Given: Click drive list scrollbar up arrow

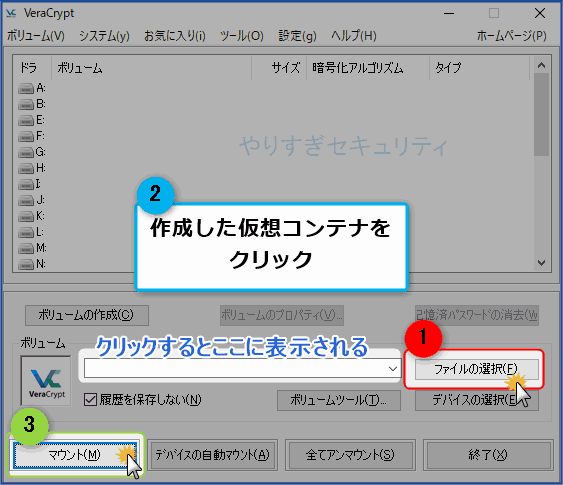Looking at the screenshot, I should click(541, 65).
